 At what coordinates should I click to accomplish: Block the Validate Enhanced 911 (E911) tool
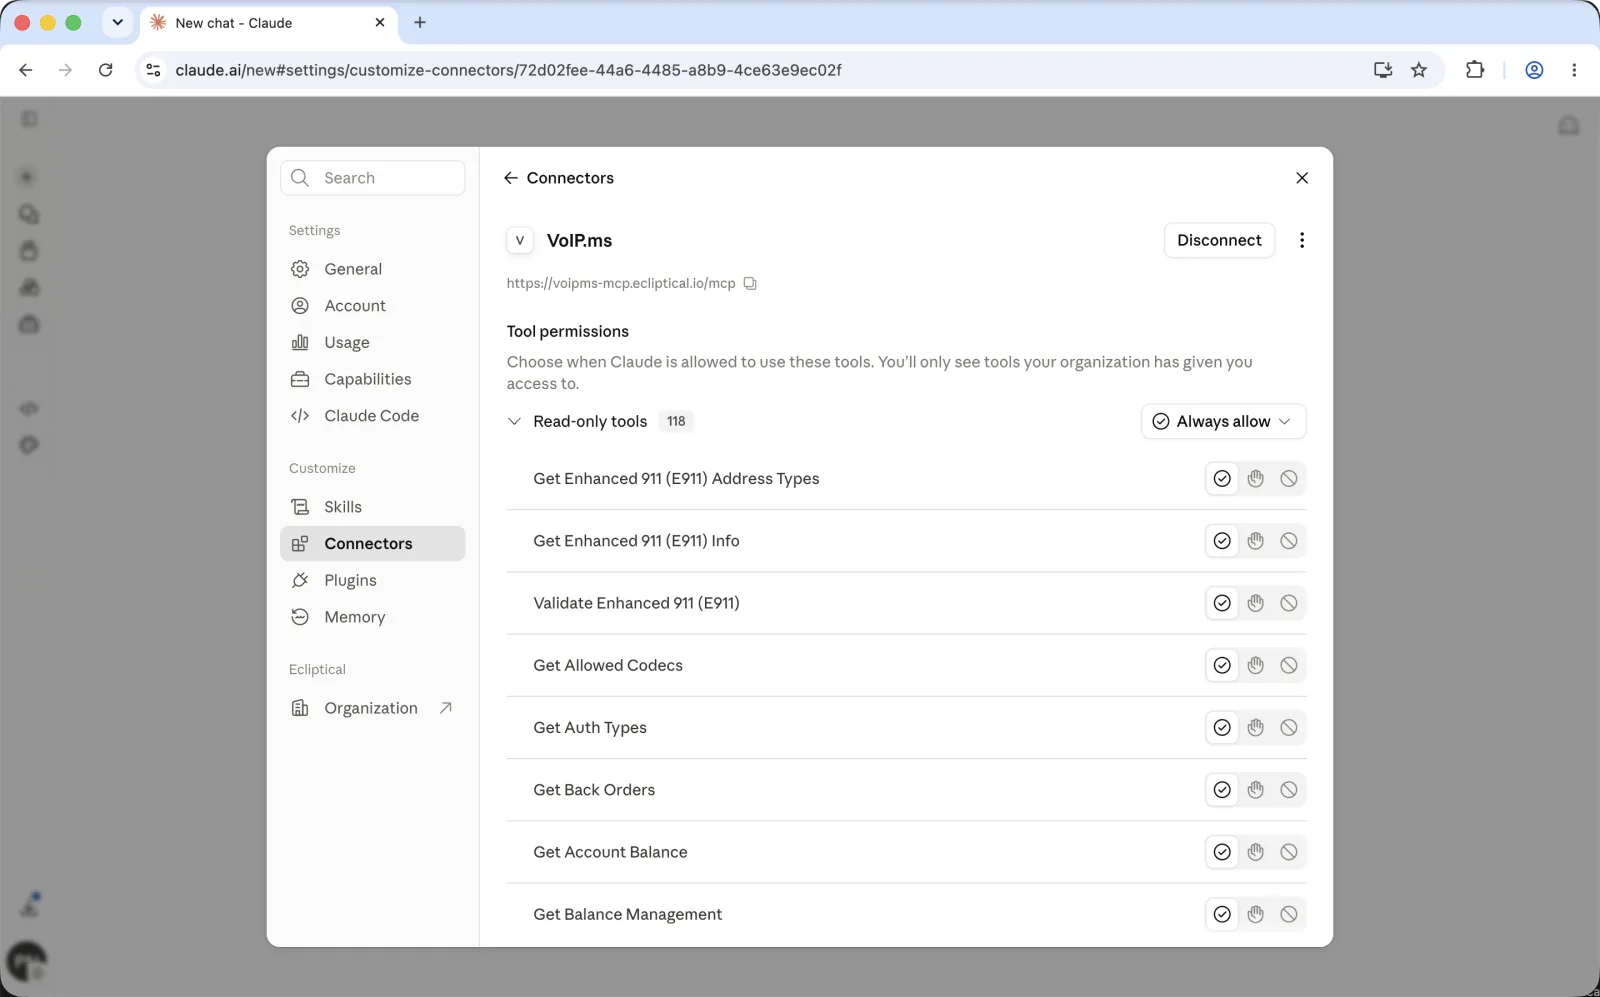(1289, 603)
